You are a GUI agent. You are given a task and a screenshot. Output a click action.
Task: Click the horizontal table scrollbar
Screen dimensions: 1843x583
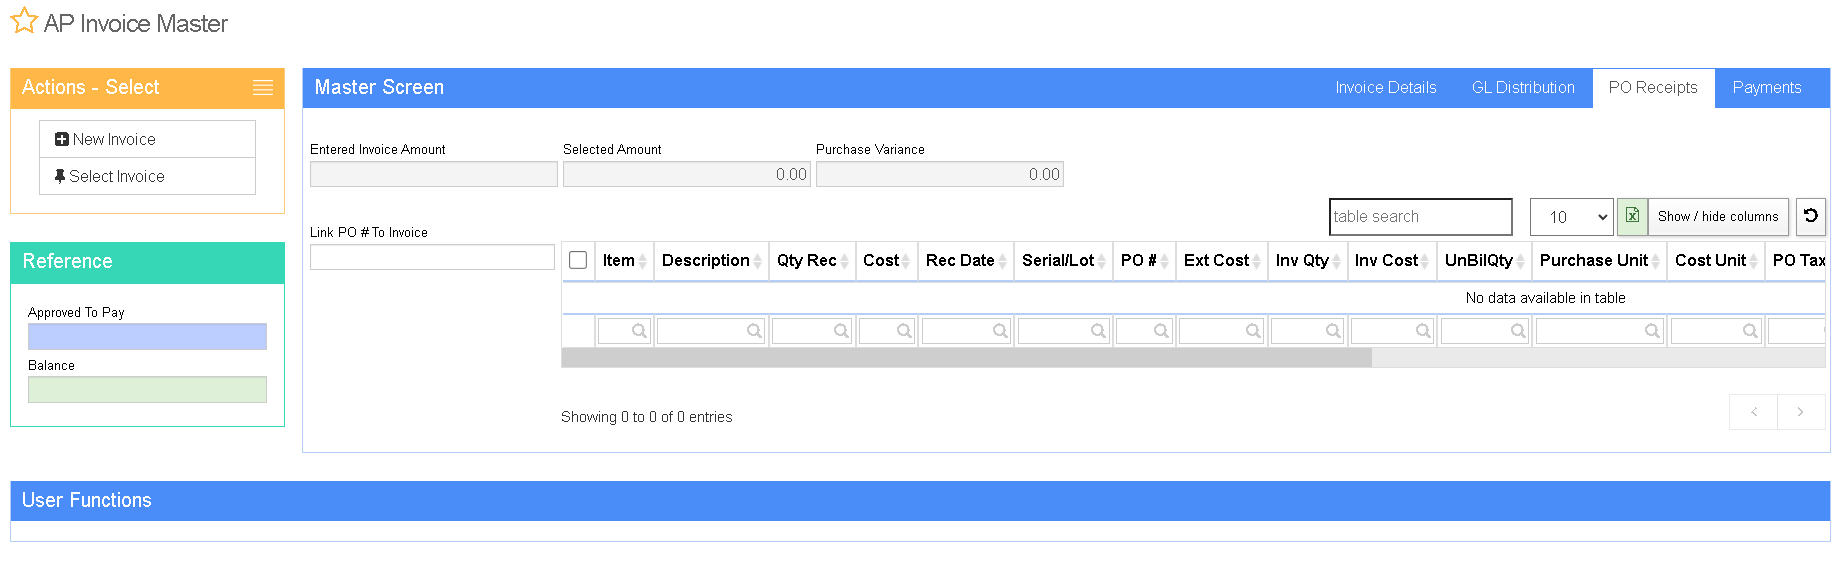(x=966, y=358)
